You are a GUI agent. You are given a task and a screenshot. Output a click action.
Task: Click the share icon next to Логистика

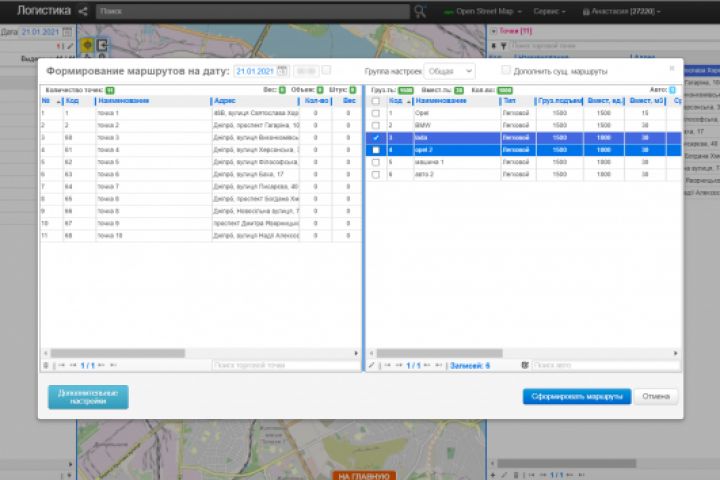83,12
